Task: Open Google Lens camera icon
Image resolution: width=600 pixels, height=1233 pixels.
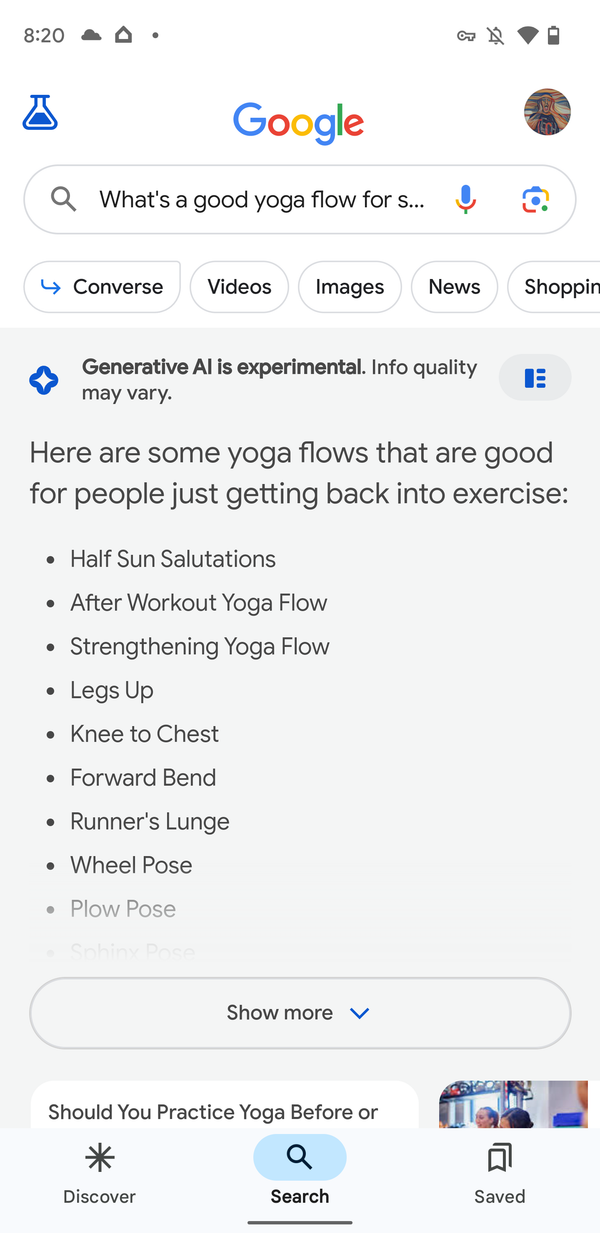Action: [536, 200]
